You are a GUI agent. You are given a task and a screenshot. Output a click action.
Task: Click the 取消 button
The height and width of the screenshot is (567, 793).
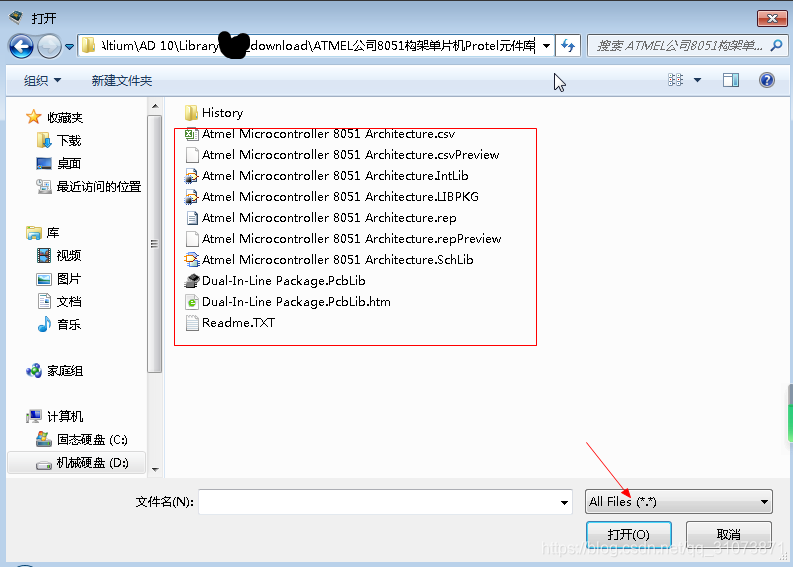point(728,535)
